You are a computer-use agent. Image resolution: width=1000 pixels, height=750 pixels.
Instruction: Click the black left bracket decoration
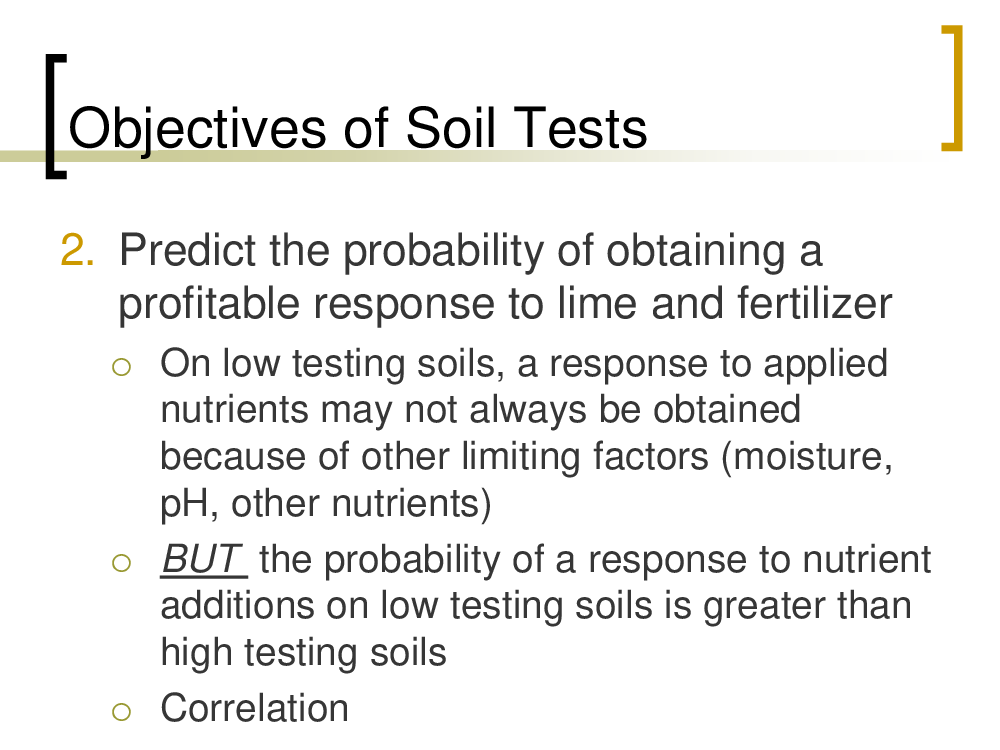pos(55,116)
